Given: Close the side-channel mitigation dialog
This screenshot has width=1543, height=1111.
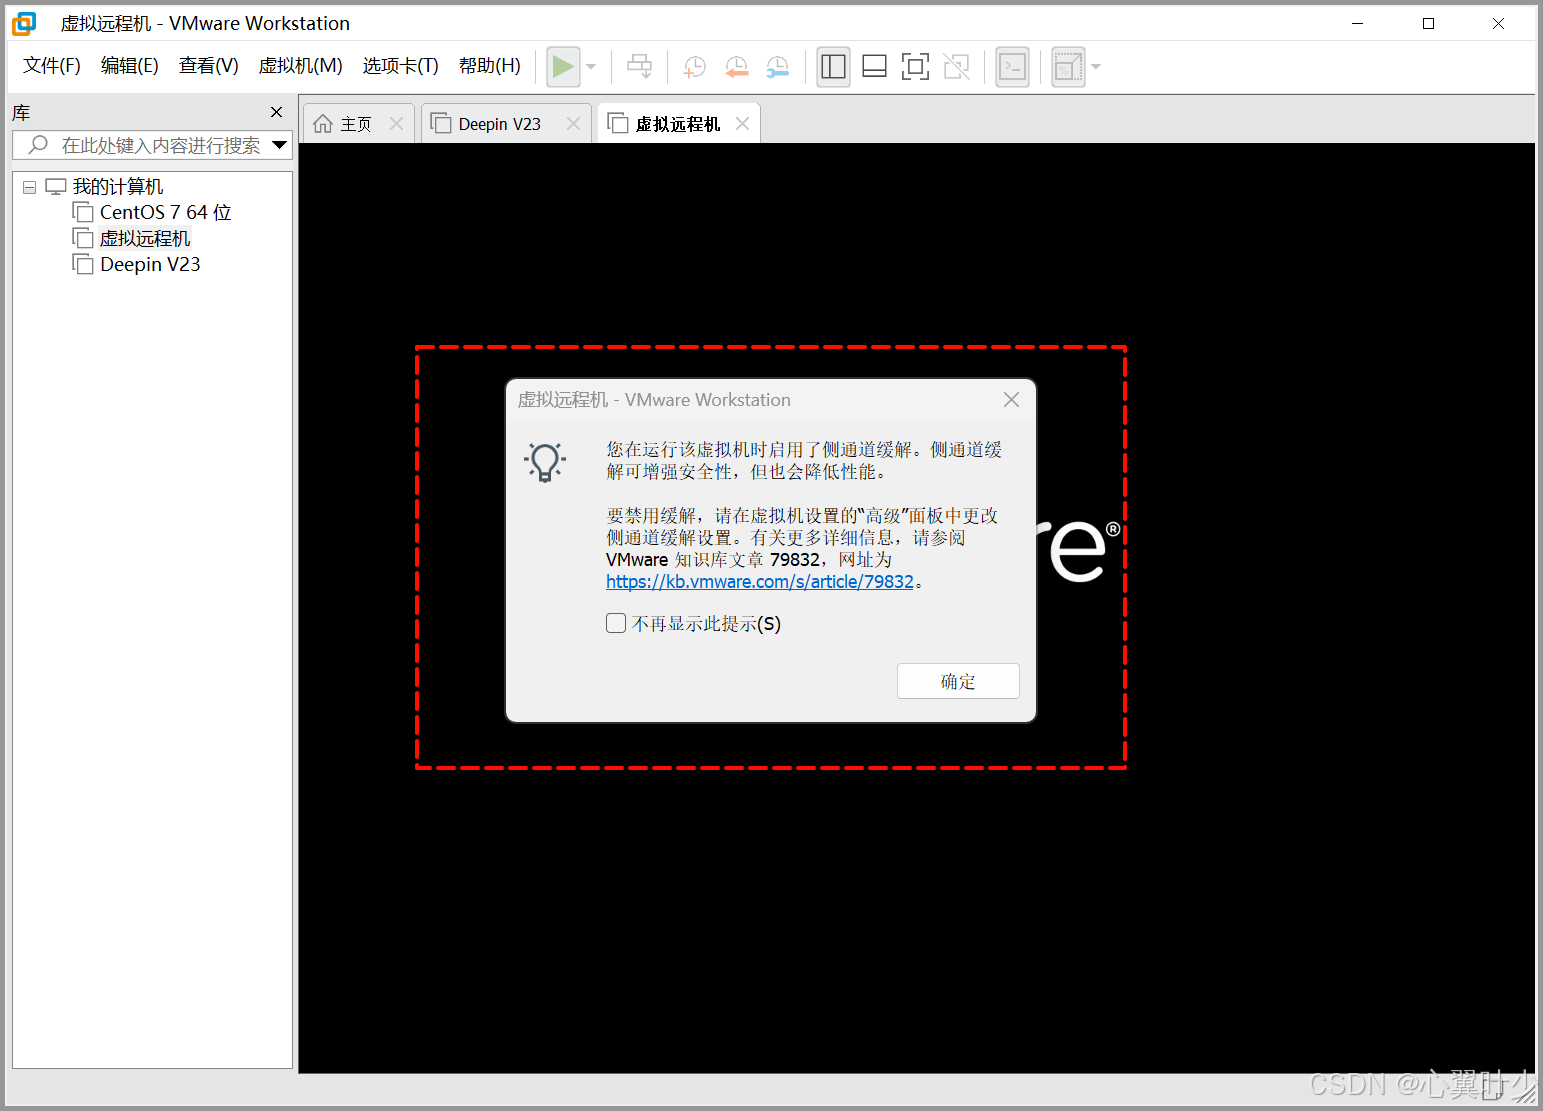Looking at the screenshot, I should click(x=1011, y=399).
